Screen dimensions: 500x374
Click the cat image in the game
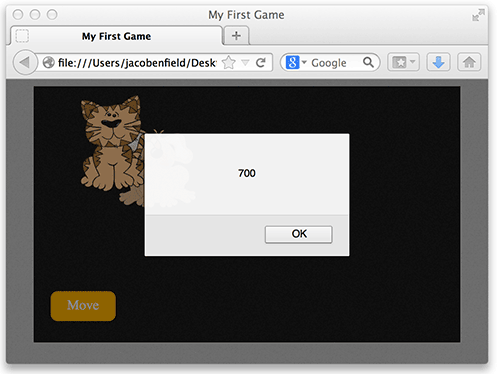pos(112,144)
